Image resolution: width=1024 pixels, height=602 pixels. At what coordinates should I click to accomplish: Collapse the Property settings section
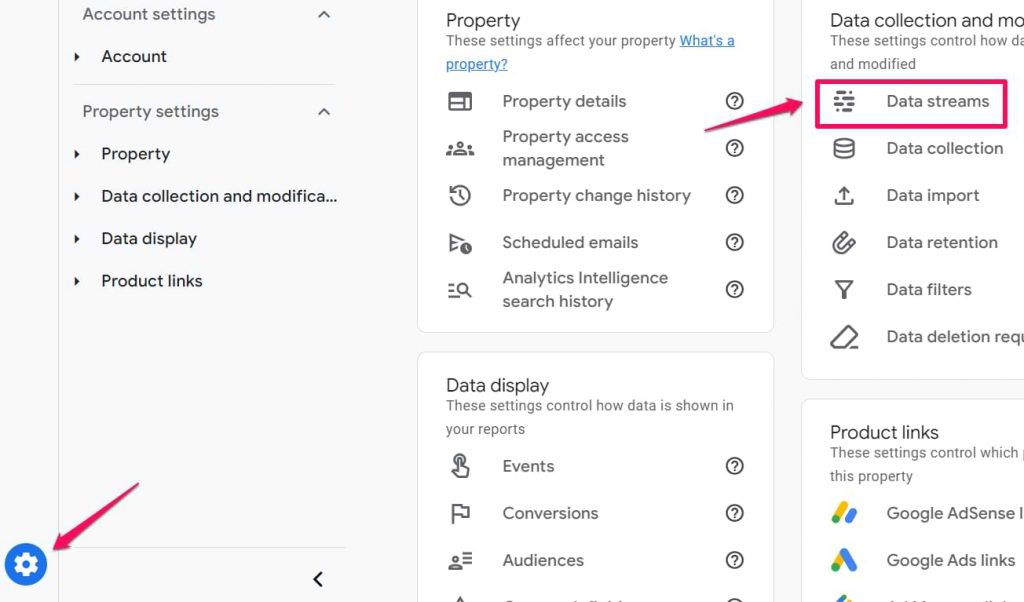[x=322, y=111]
